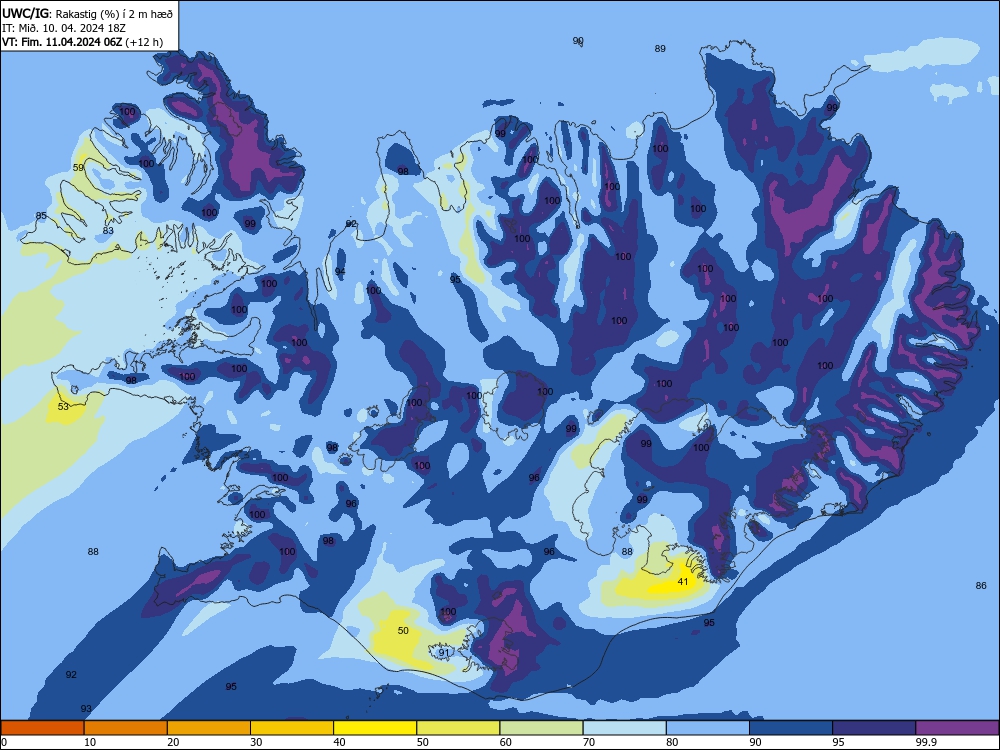This screenshot has height=750, width=1000.
Task: Select the bright yellow 40–50 legend swatch
Action: coord(375,728)
